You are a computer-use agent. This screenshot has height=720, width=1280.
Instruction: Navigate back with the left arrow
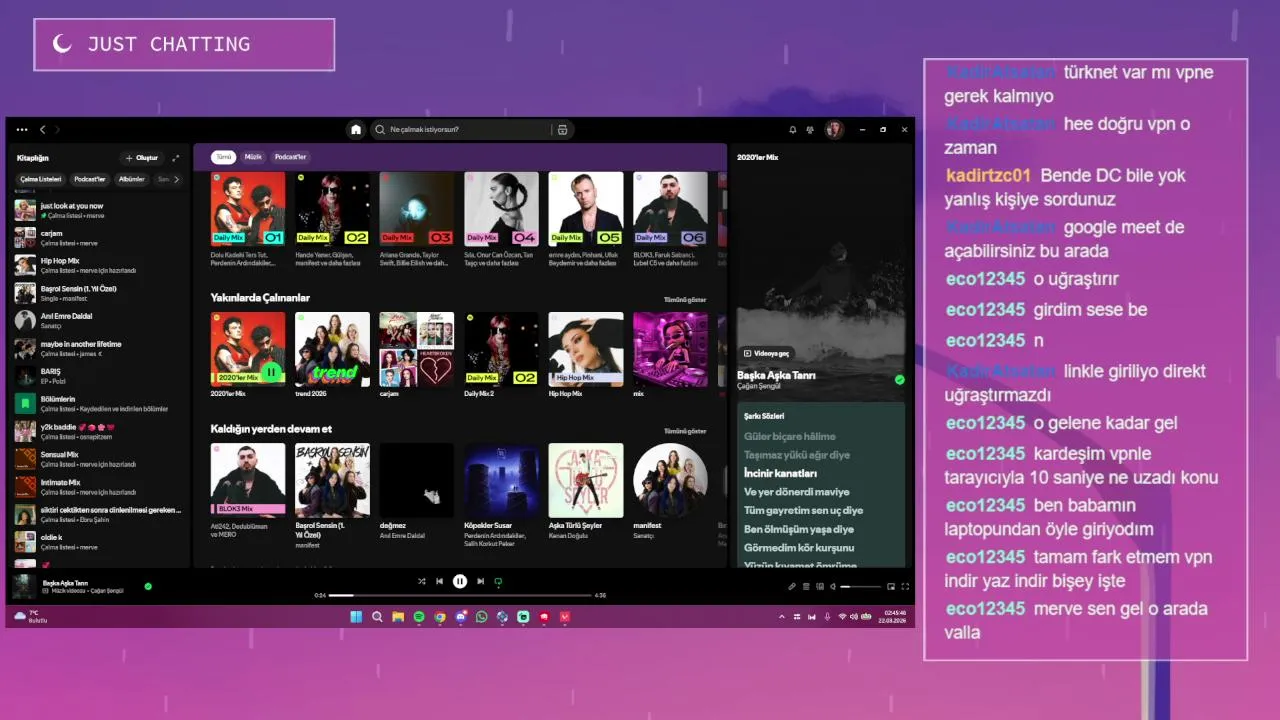click(x=42, y=129)
